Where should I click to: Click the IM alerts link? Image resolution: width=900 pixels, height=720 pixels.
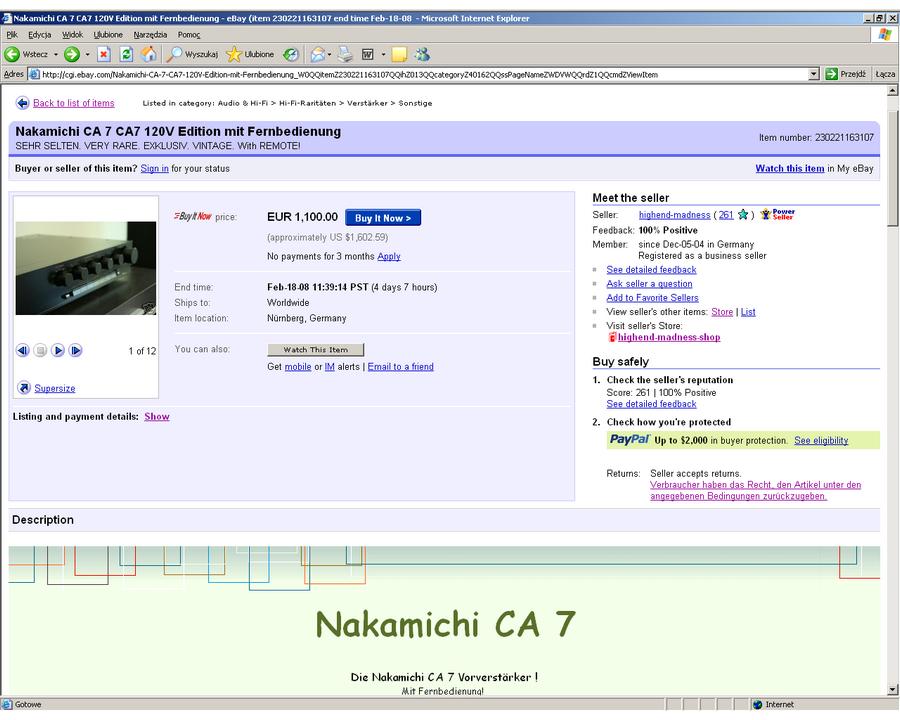click(329, 366)
